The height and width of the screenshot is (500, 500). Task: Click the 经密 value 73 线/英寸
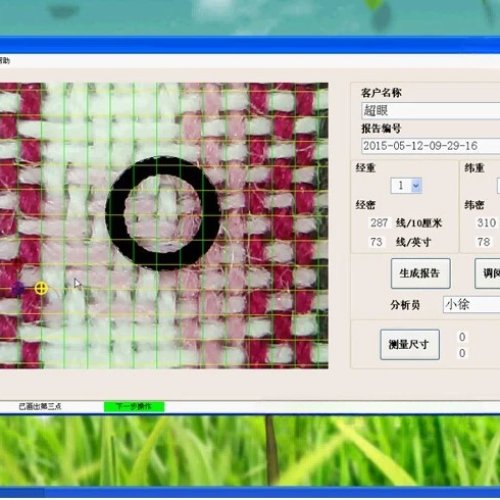click(376, 242)
